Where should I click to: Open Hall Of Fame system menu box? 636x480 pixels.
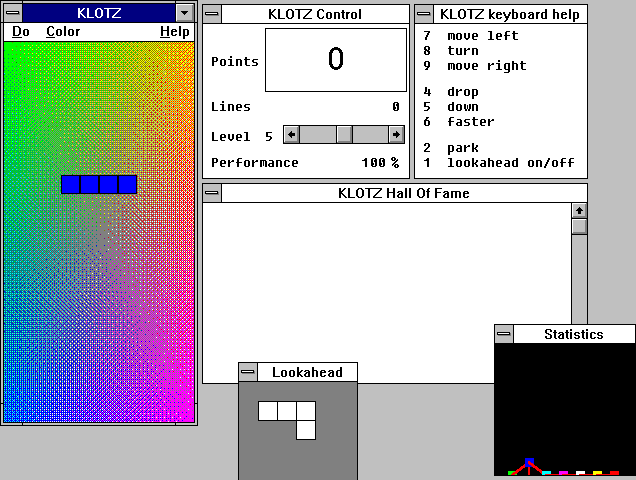coord(212,193)
